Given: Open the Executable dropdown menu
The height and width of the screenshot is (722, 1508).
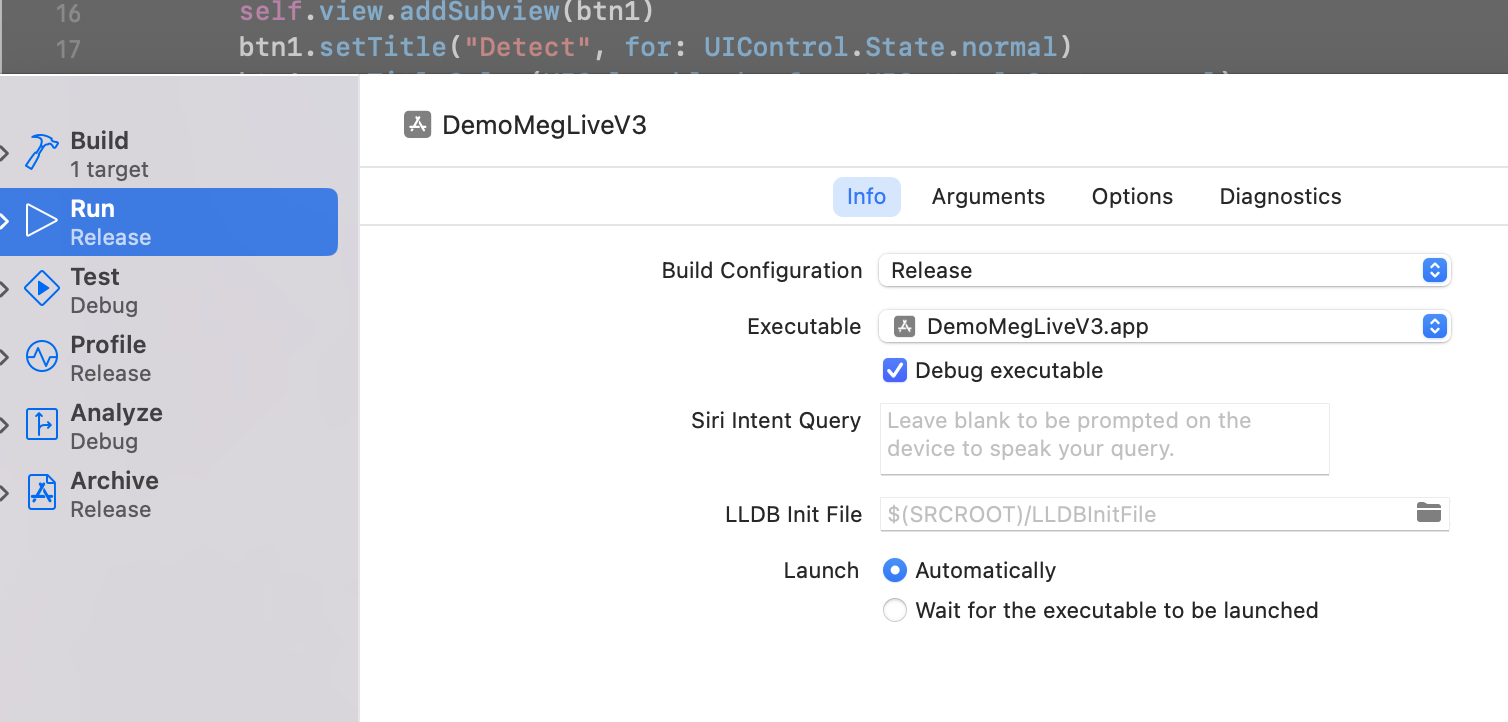Looking at the screenshot, I should click(x=1164, y=326).
